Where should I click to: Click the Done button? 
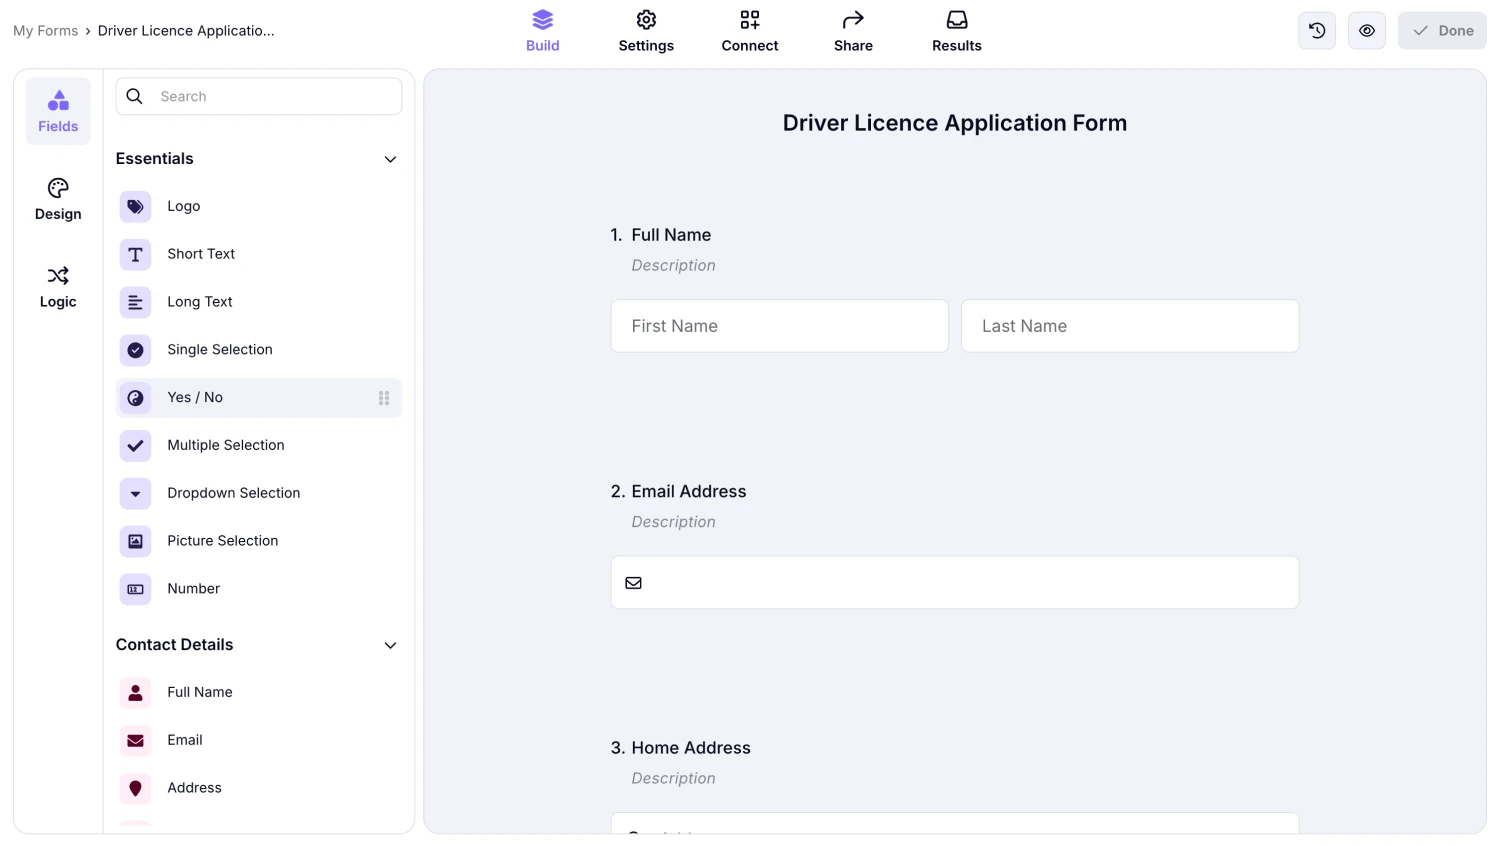pos(1441,30)
